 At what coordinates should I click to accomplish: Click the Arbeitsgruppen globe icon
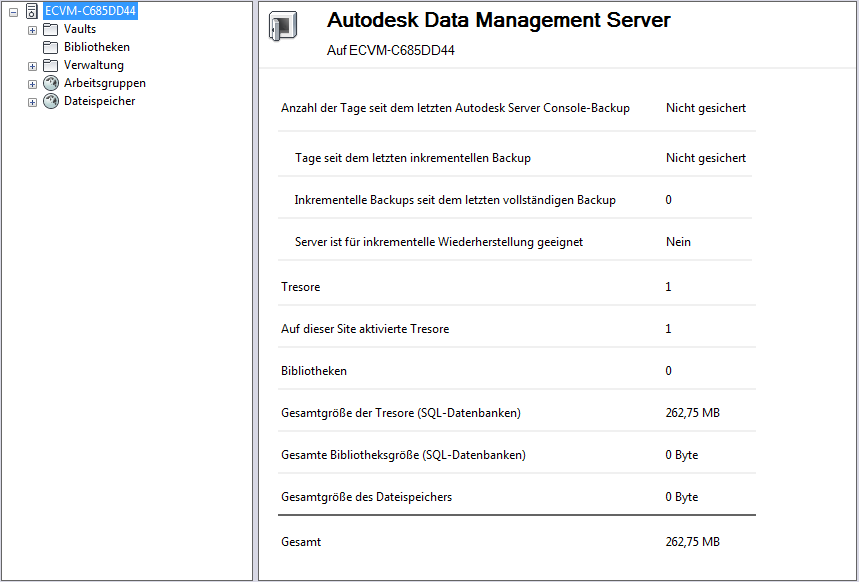[x=51, y=83]
